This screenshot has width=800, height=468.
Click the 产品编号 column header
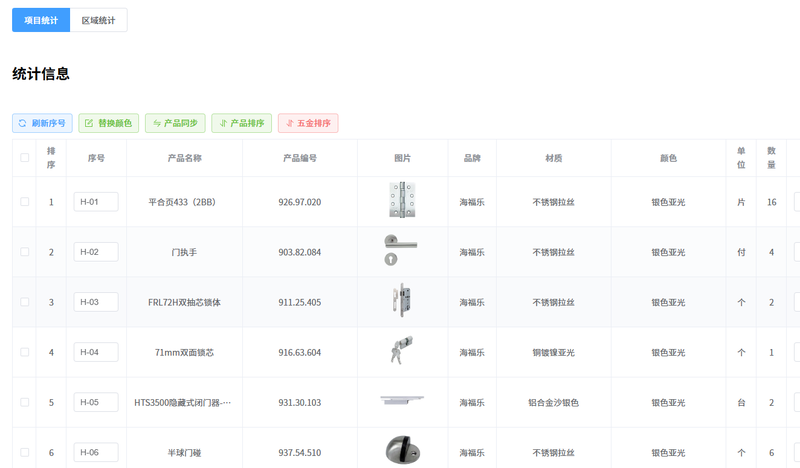point(300,158)
